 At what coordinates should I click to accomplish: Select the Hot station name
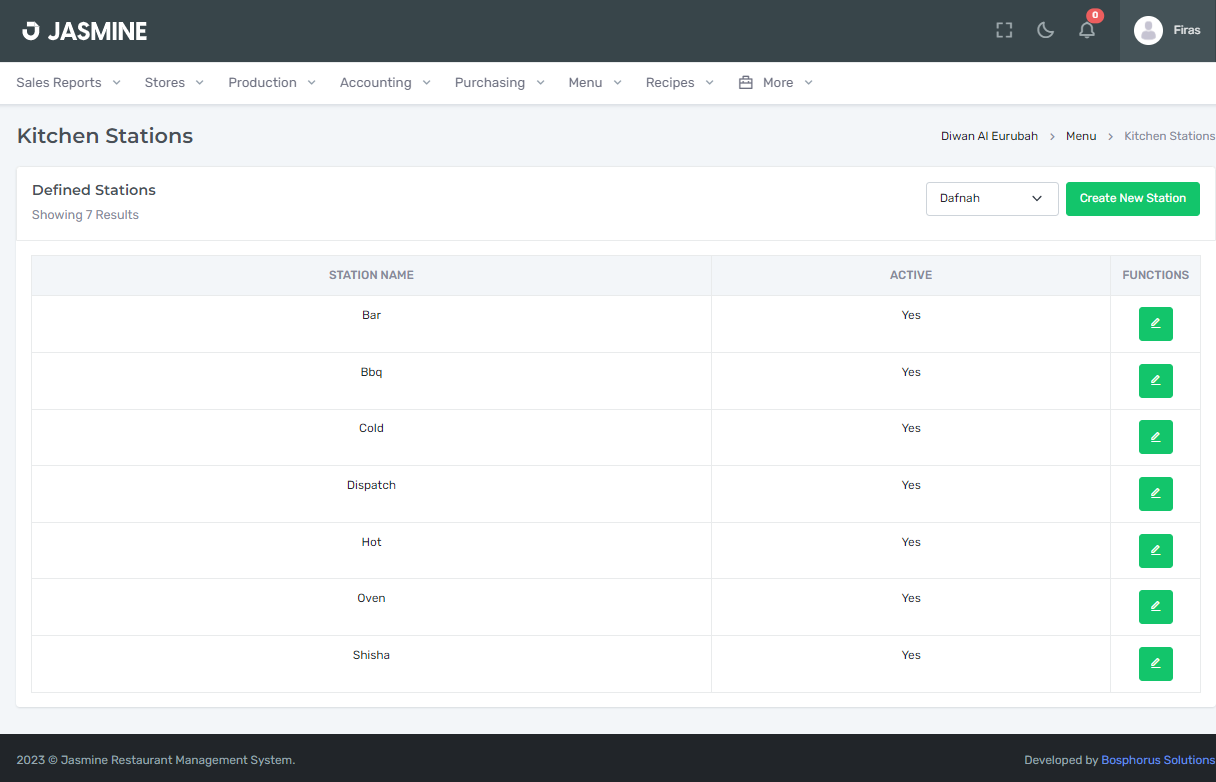coord(371,542)
